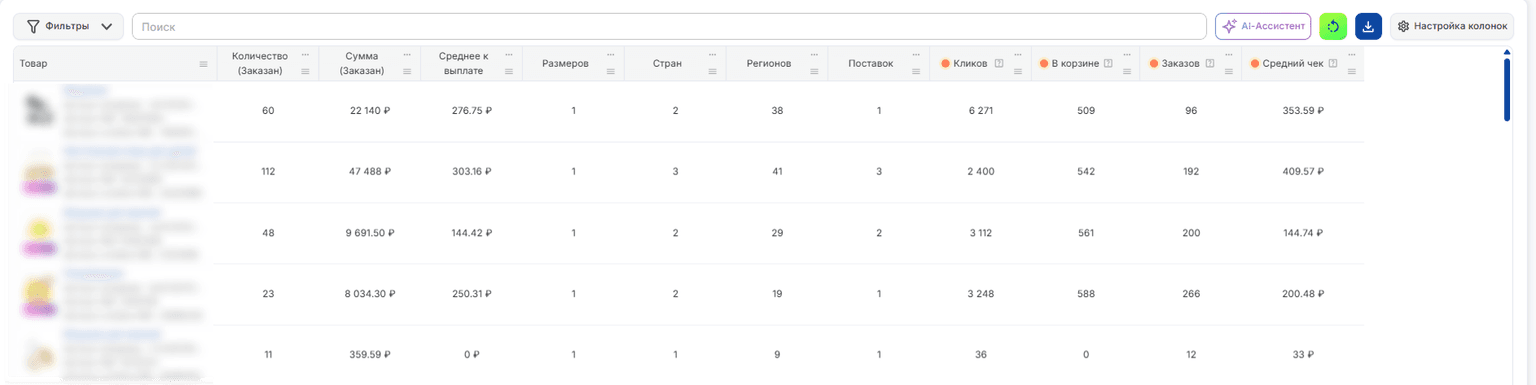Open three-dots options on Регионов column
This screenshot has width=1536, height=385.
(815, 54)
